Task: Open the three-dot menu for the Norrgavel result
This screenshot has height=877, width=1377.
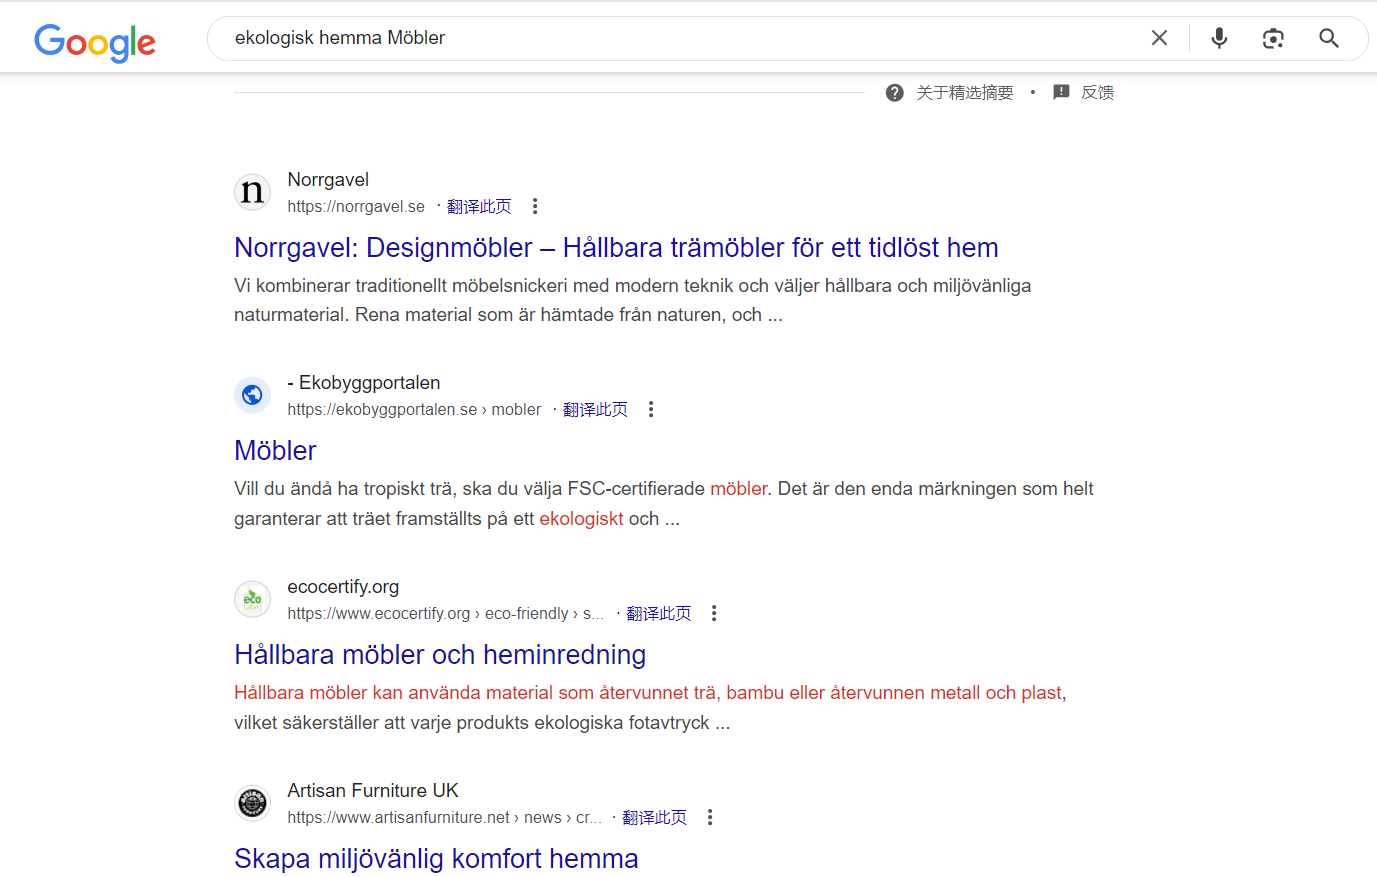Action: (x=535, y=206)
